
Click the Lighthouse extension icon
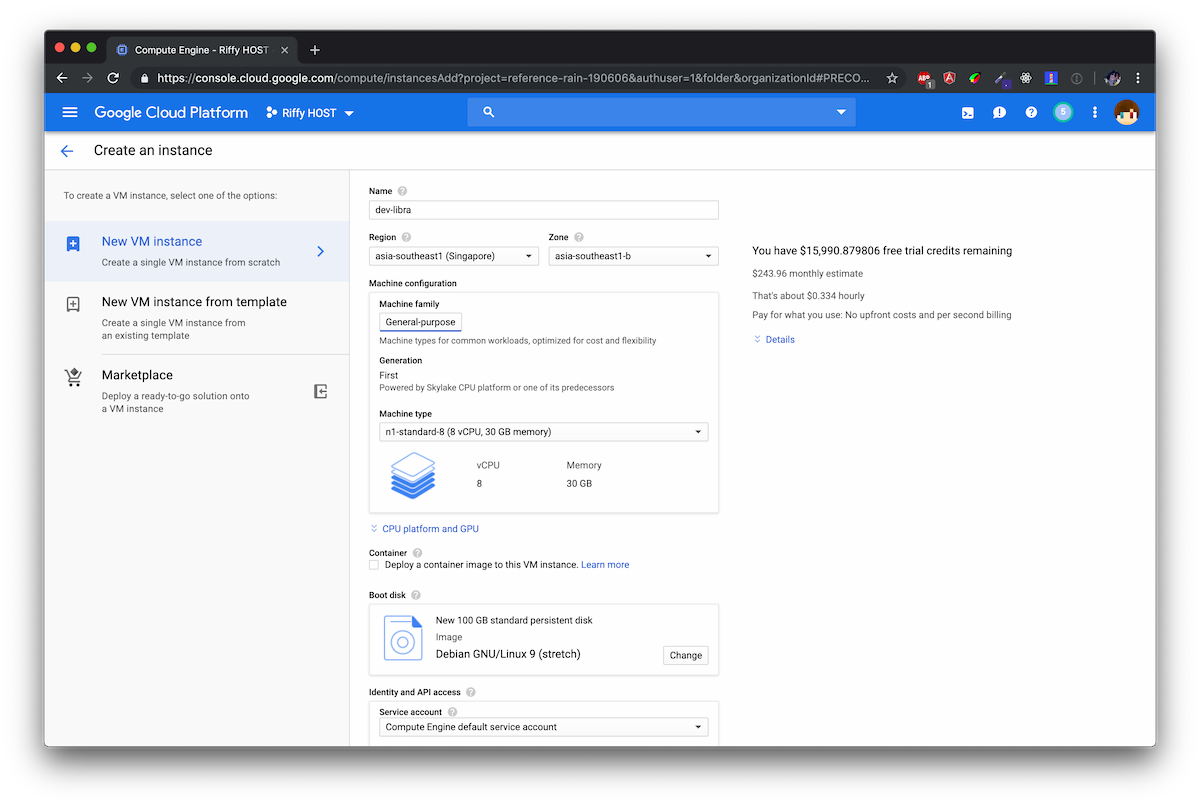click(1051, 78)
